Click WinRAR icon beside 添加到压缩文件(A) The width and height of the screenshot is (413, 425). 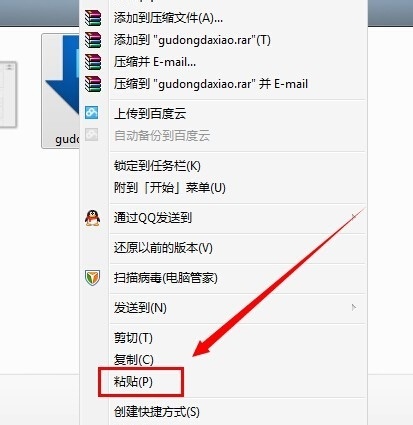pos(93,18)
